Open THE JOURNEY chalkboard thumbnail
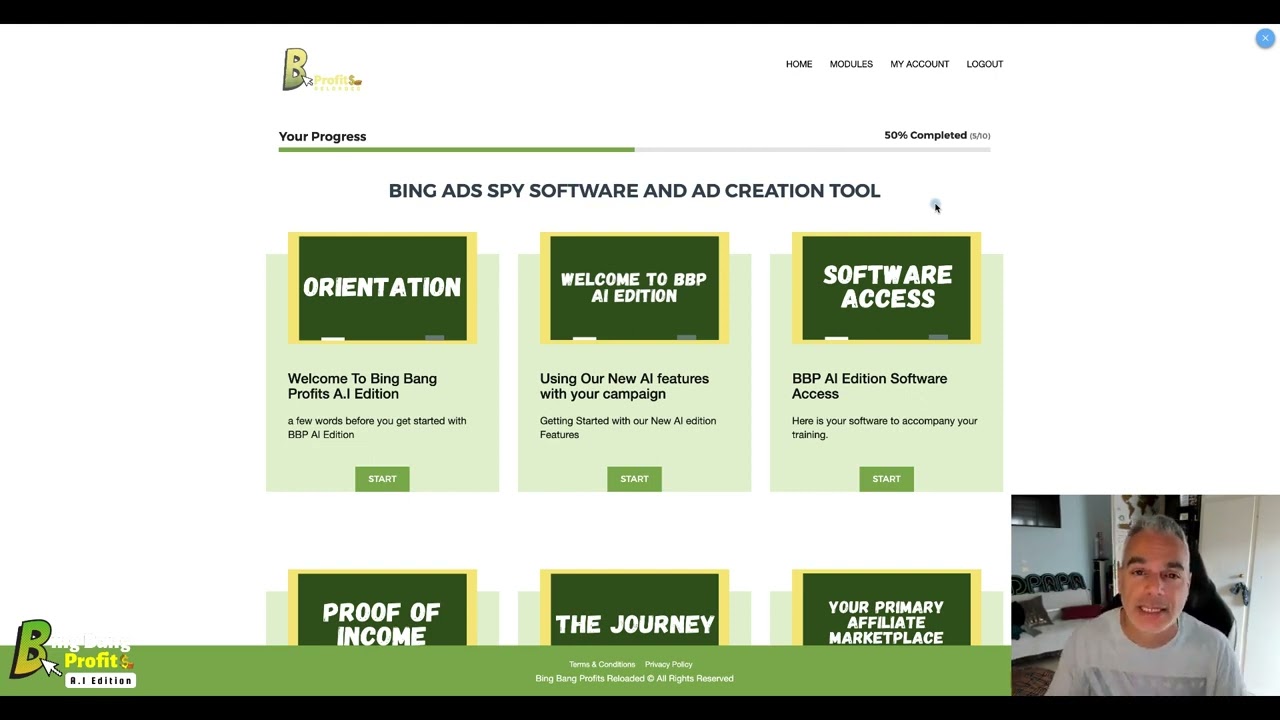 coord(634,607)
